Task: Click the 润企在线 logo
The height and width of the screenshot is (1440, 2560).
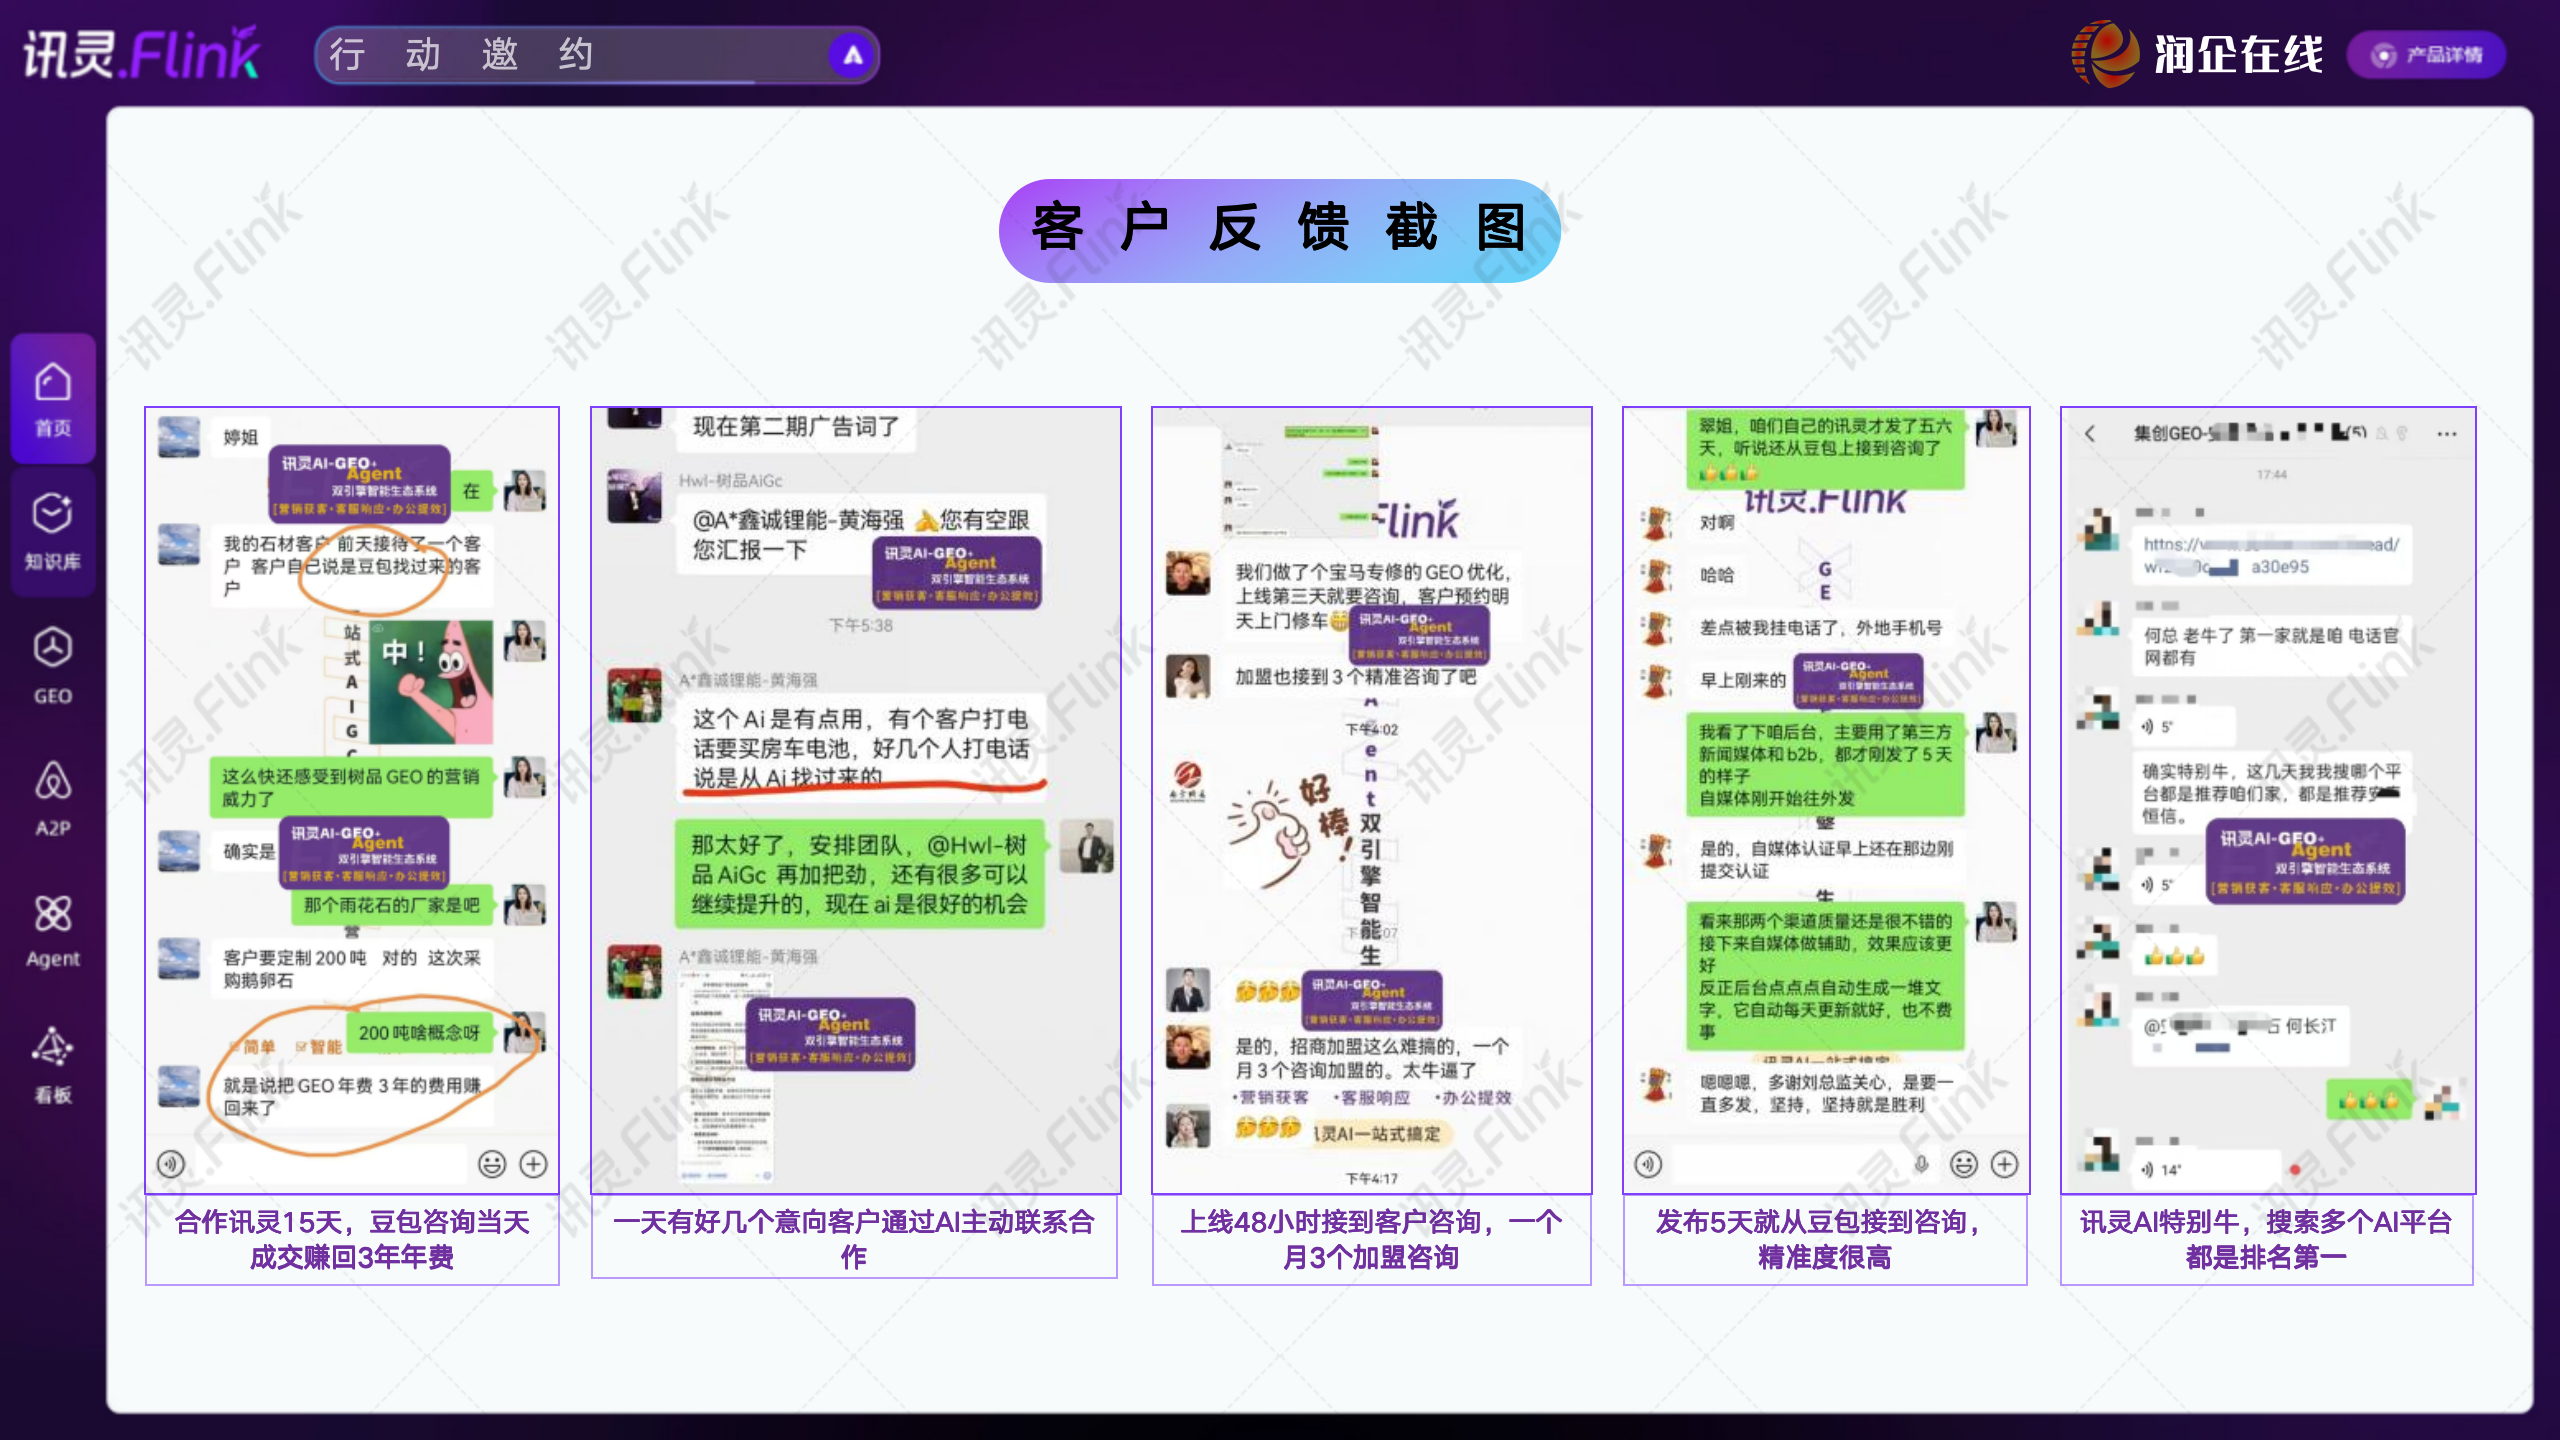Action: 2197,54
